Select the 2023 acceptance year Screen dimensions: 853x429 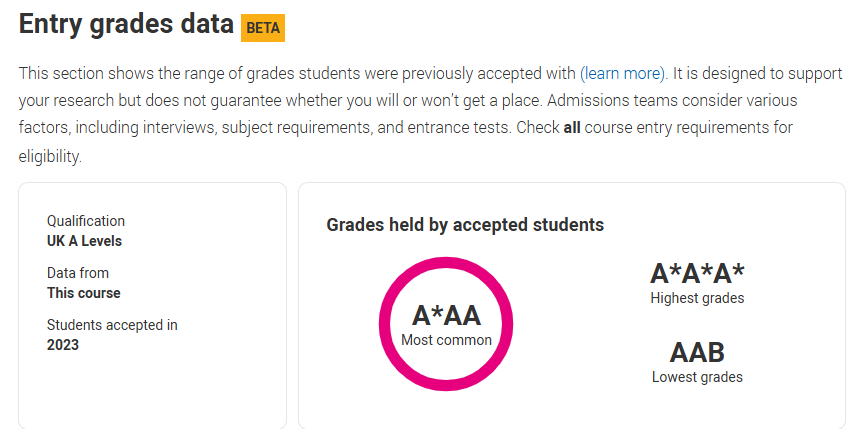coord(63,345)
